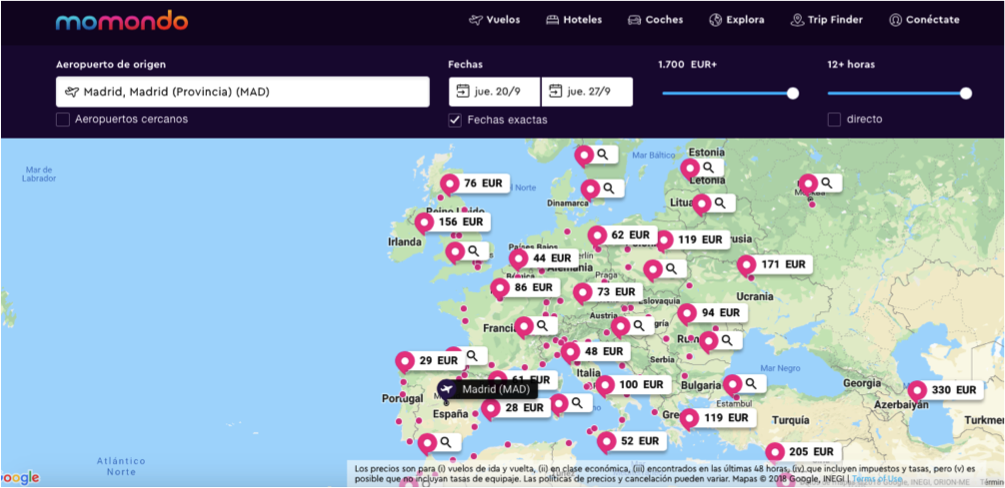Select the 156 EUR map pin near Irlanda
Image resolution: width=1005 pixels, height=488 pixels.
click(x=453, y=223)
